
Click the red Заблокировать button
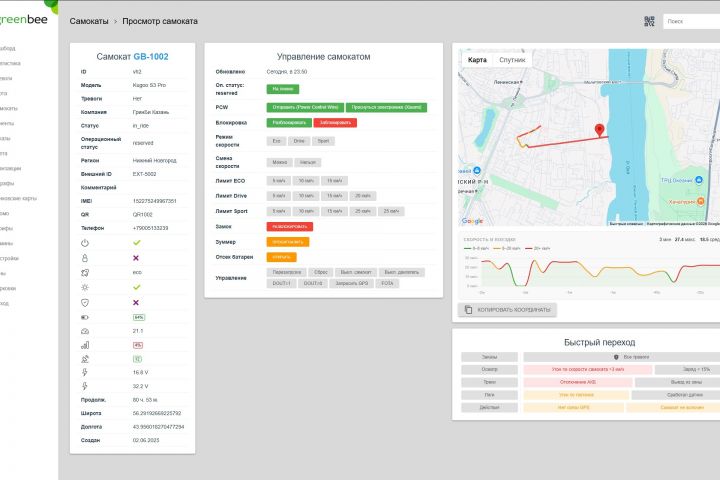[x=335, y=123]
